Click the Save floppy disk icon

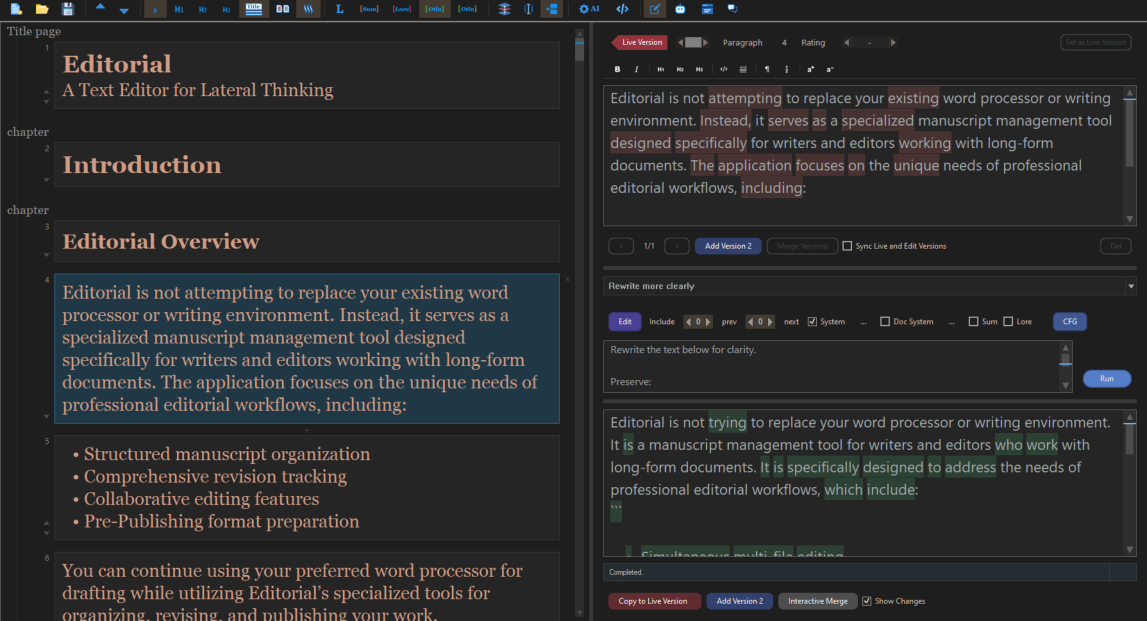67,9
